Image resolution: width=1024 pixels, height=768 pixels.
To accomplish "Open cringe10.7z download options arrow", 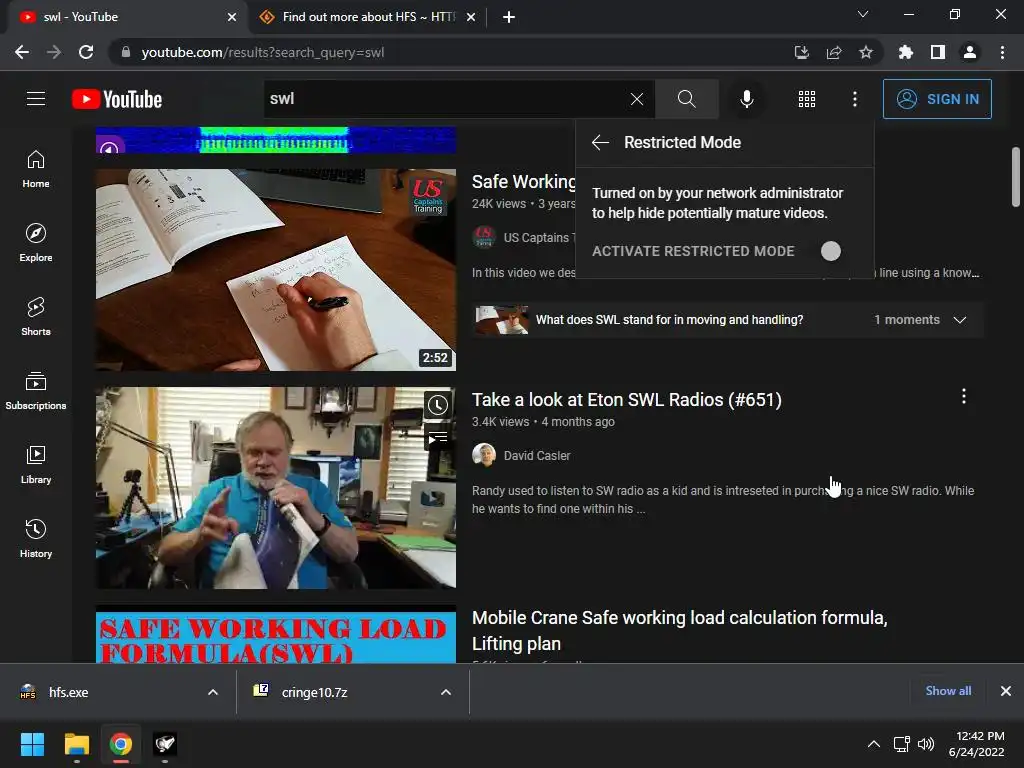I will 446,692.
